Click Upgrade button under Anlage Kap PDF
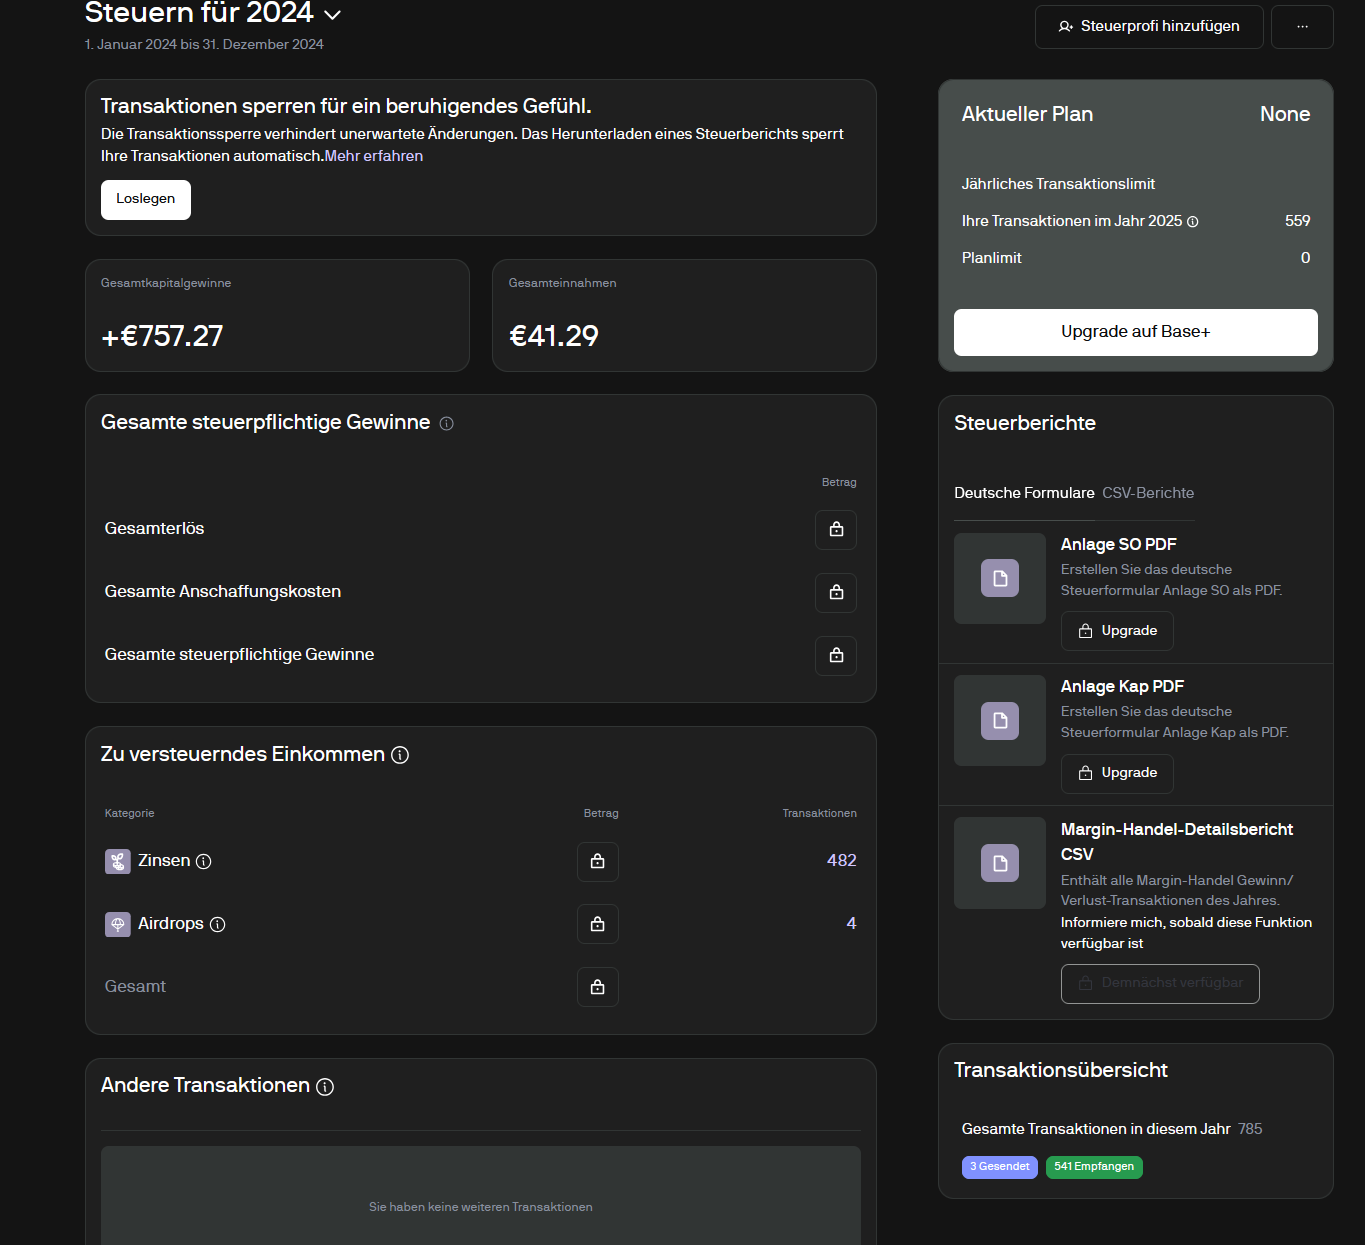This screenshot has width=1365, height=1245. click(x=1117, y=773)
